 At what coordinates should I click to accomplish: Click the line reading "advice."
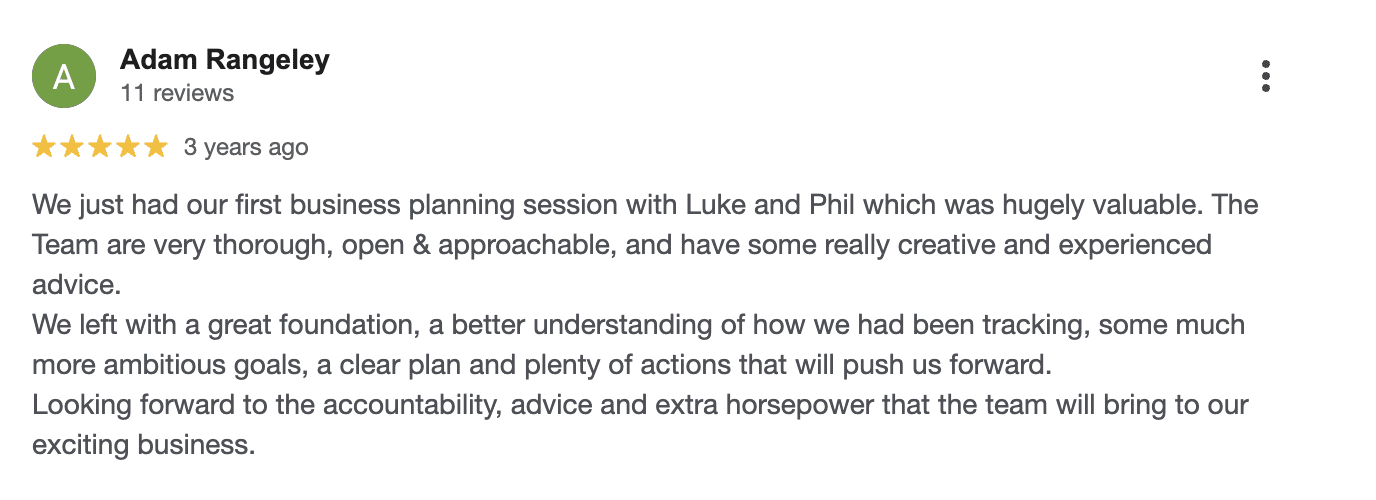coord(76,285)
